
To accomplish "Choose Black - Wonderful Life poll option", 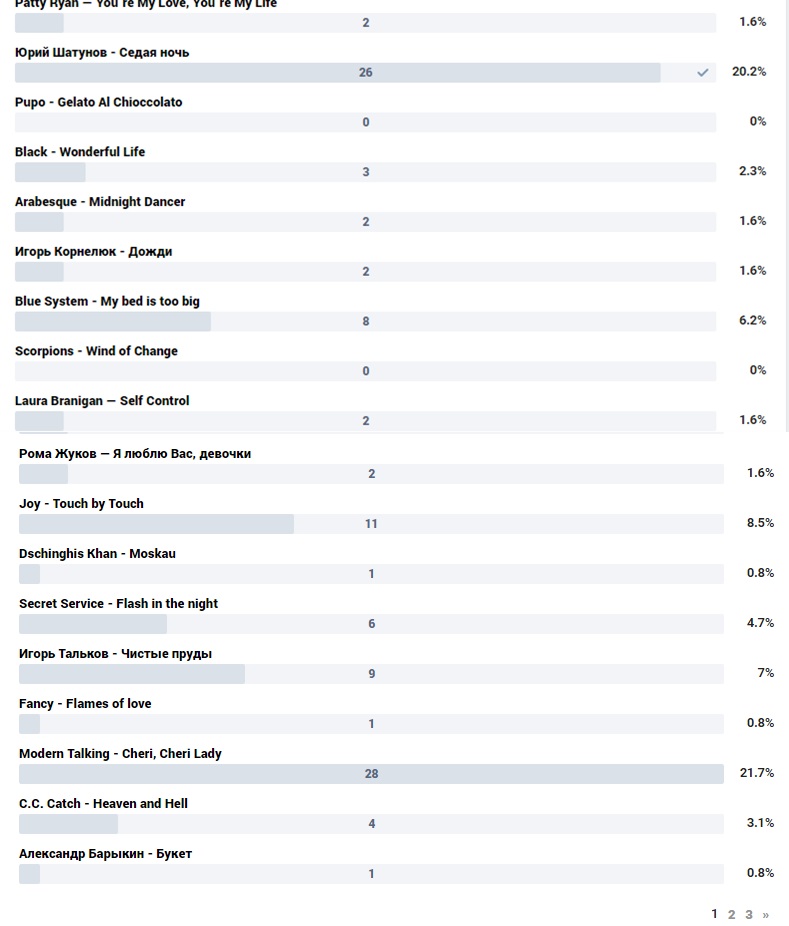I will click(80, 152).
